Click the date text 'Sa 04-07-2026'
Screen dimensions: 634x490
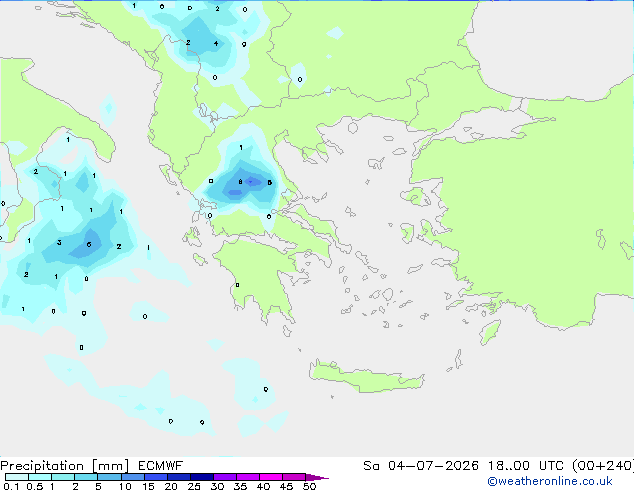(x=421, y=466)
